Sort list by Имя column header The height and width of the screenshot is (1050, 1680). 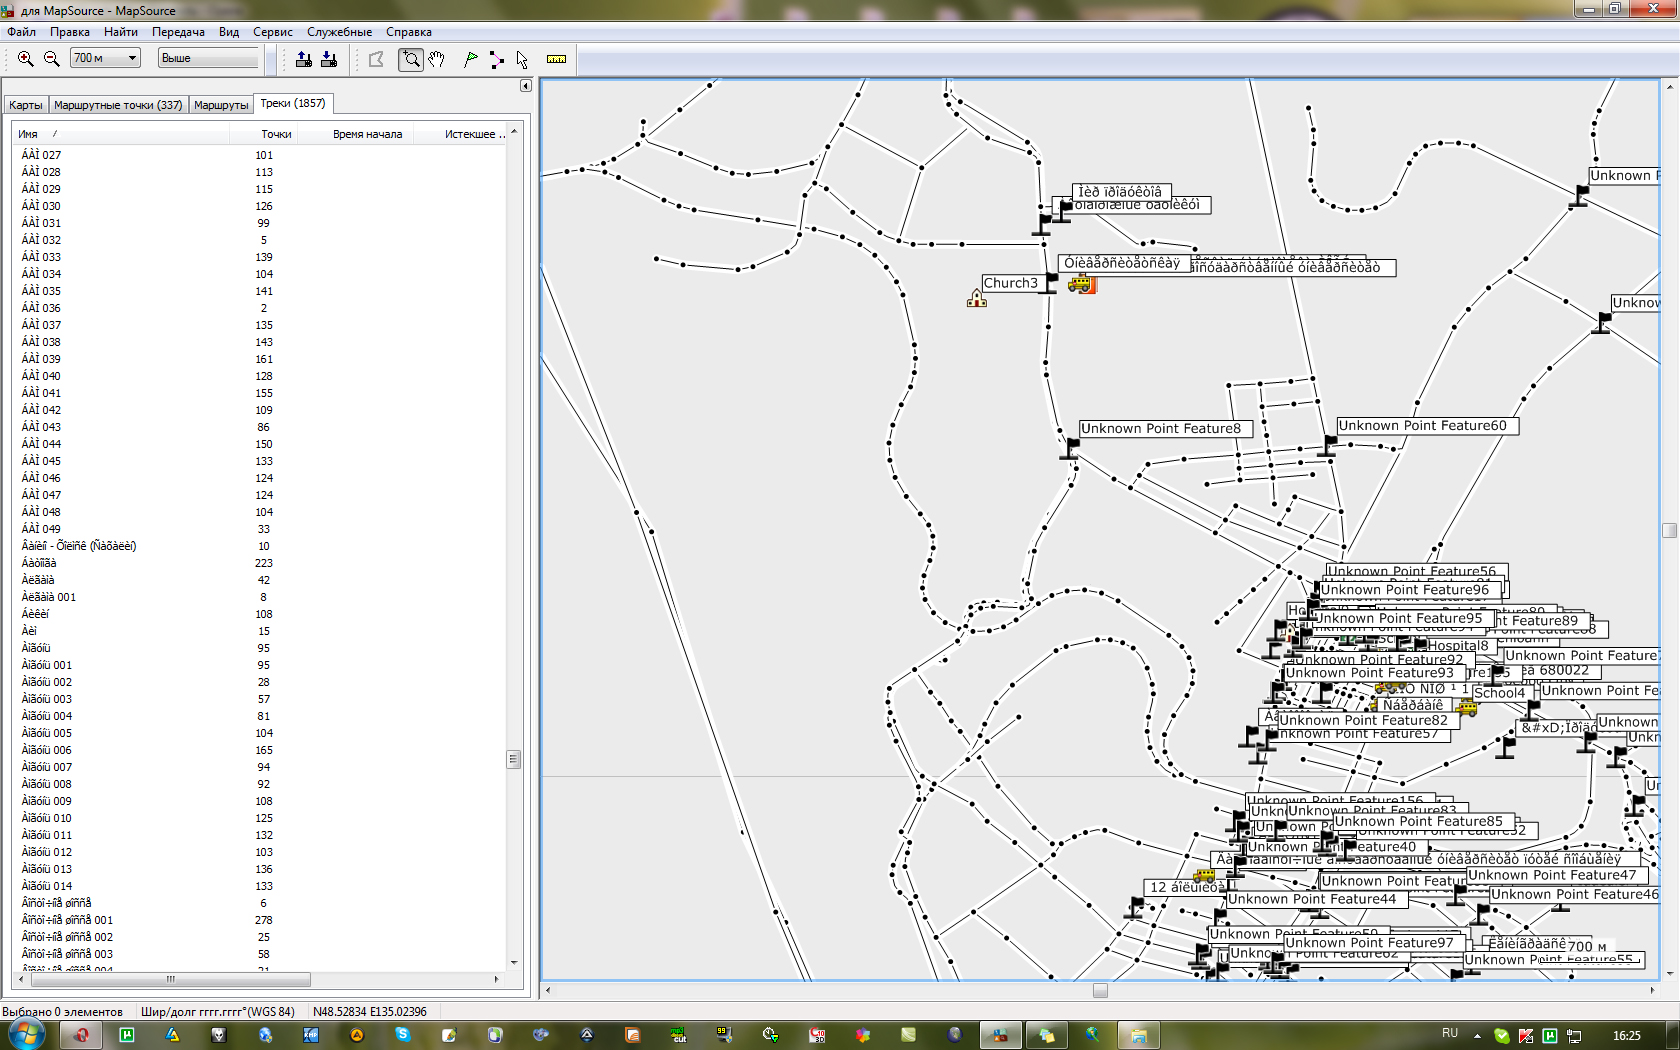tap(28, 134)
